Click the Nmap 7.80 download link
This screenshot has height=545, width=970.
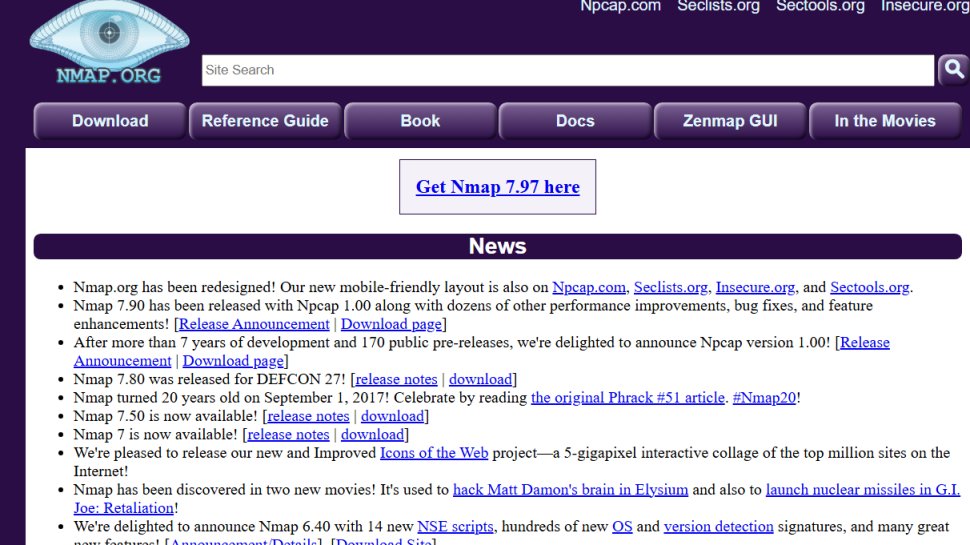click(480, 379)
